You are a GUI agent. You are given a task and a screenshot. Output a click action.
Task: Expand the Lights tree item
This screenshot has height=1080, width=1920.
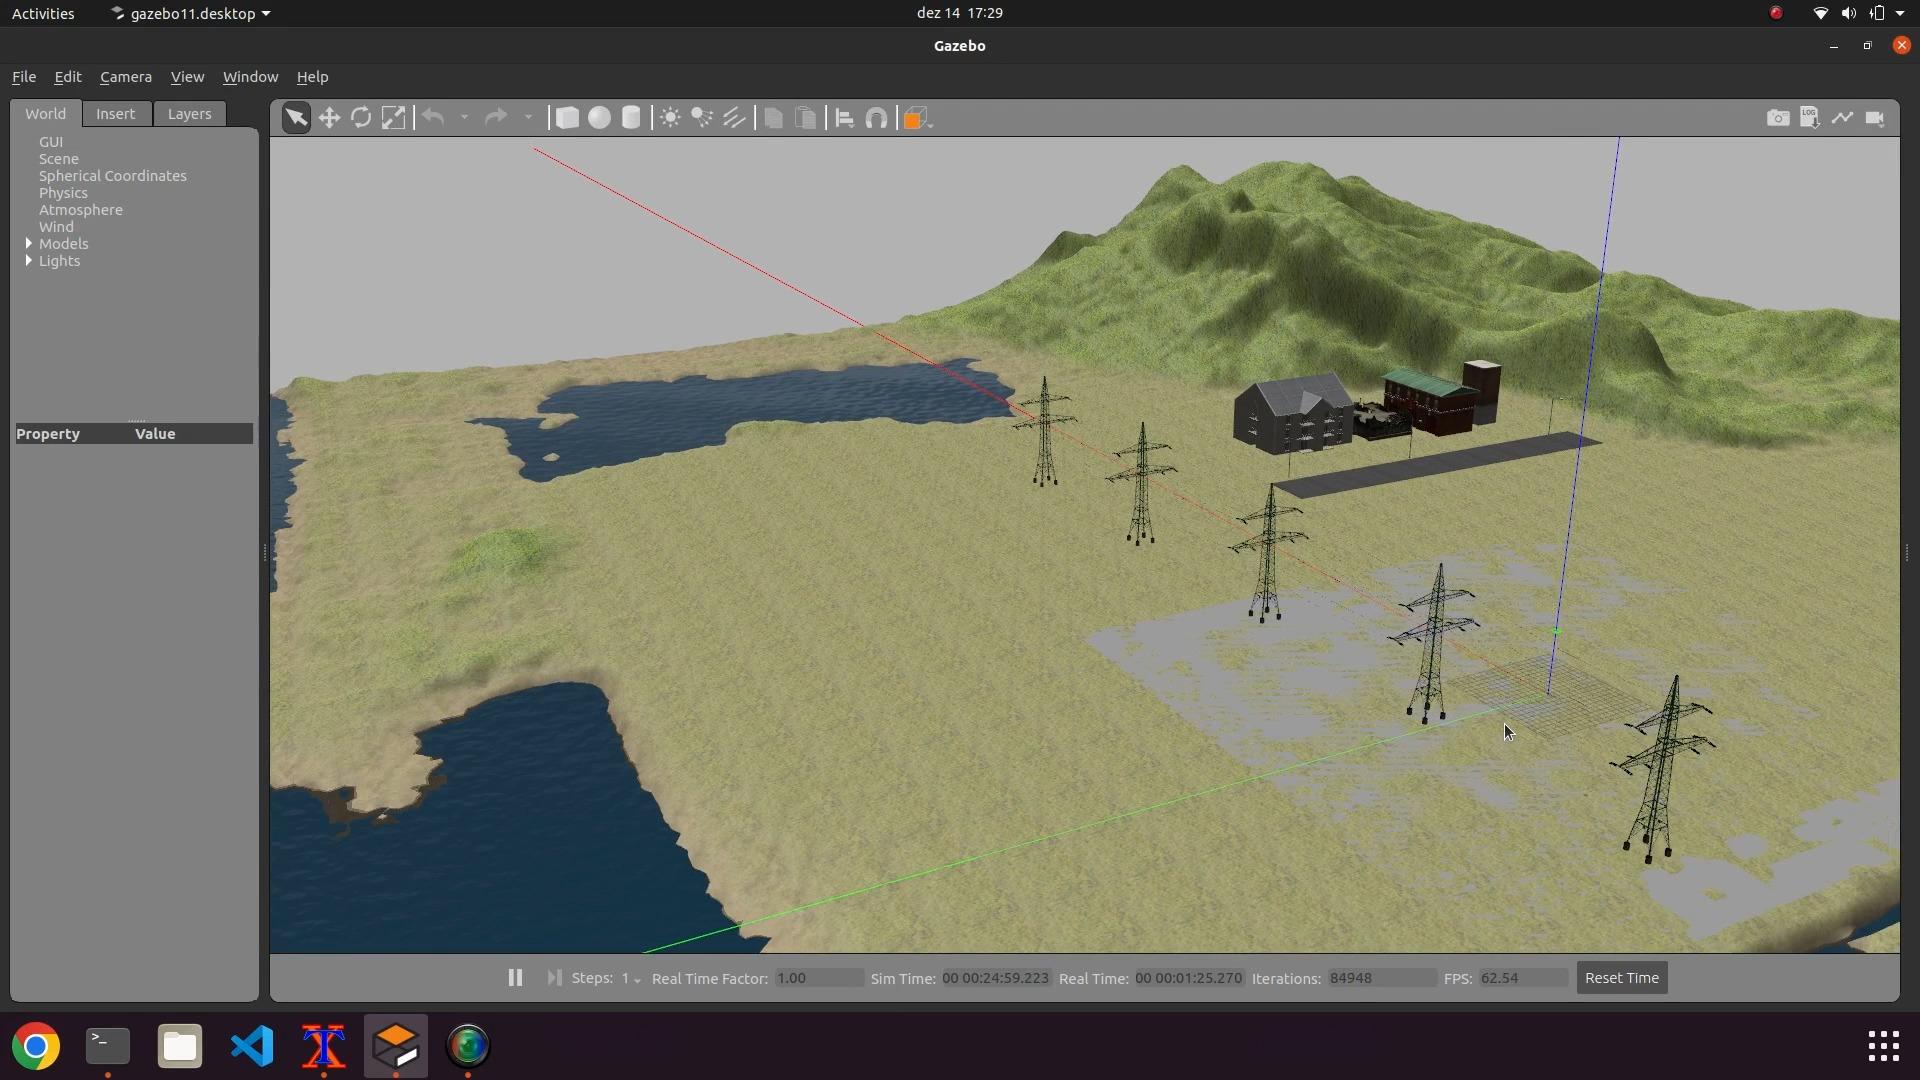click(x=28, y=260)
